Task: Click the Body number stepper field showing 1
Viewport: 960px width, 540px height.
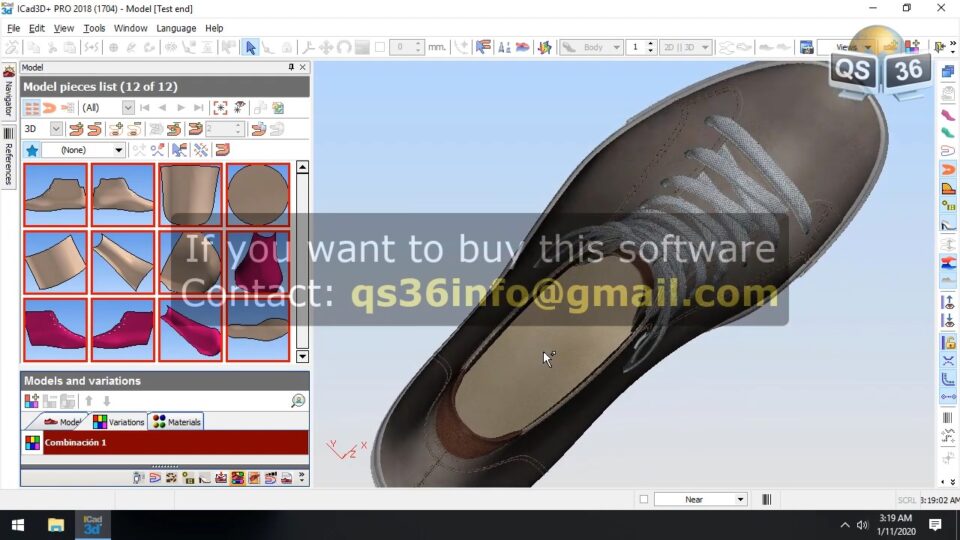Action: point(640,47)
